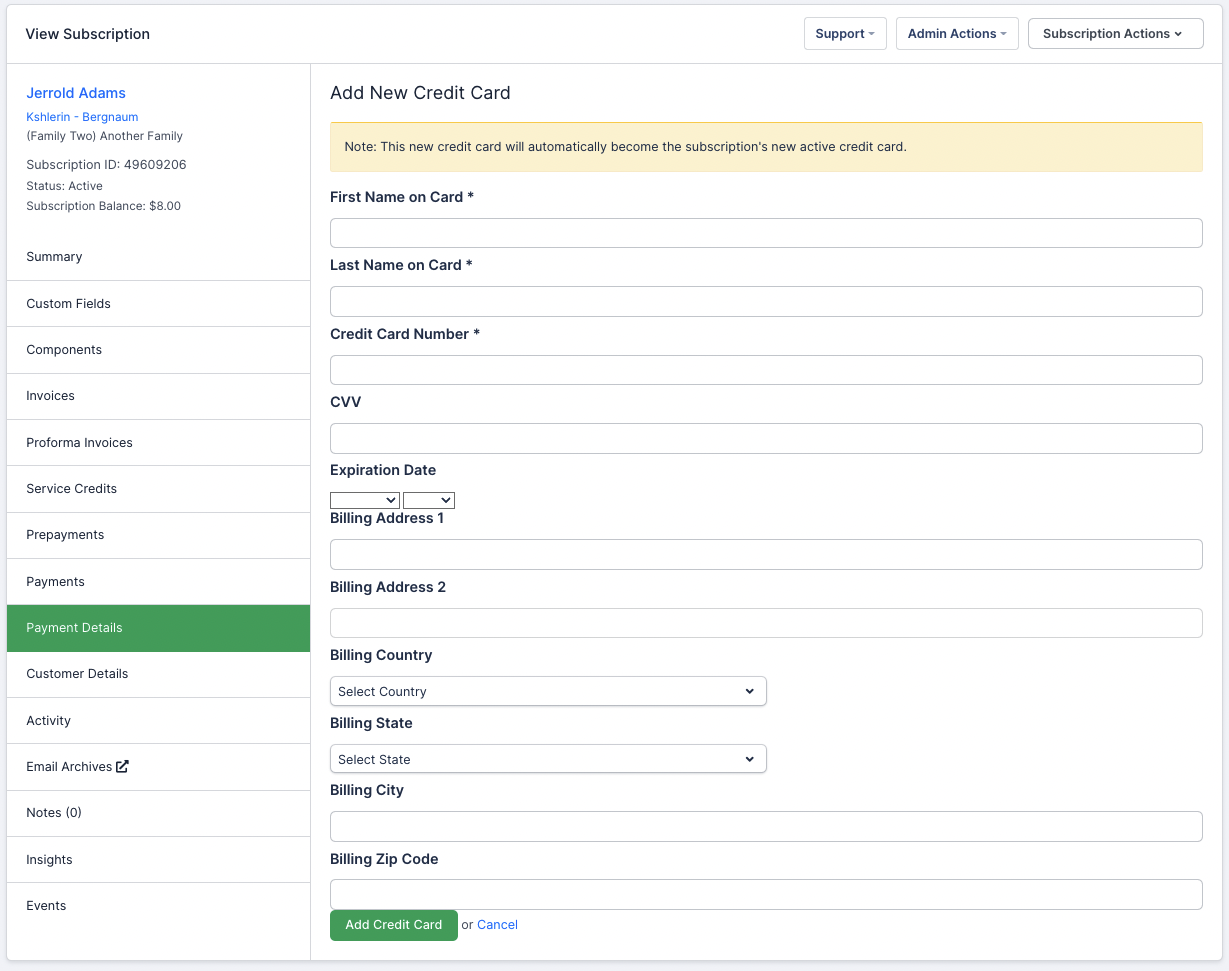
Task: View the Payments section
Action: (x=55, y=581)
